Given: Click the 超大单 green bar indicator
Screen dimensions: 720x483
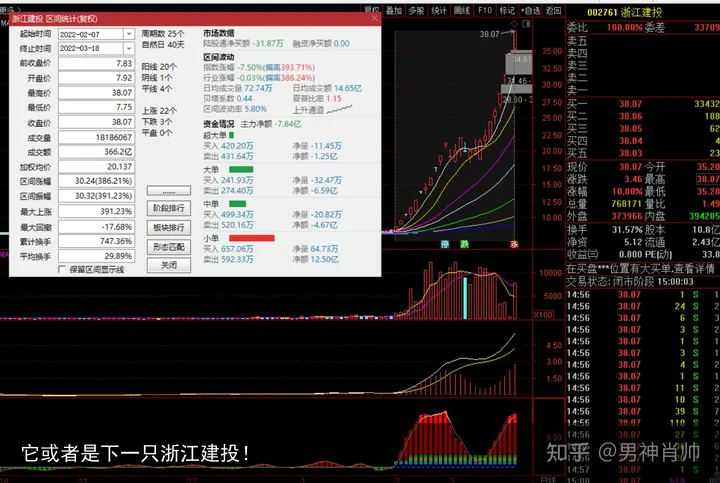Looking at the screenshot, I should 231,135.
